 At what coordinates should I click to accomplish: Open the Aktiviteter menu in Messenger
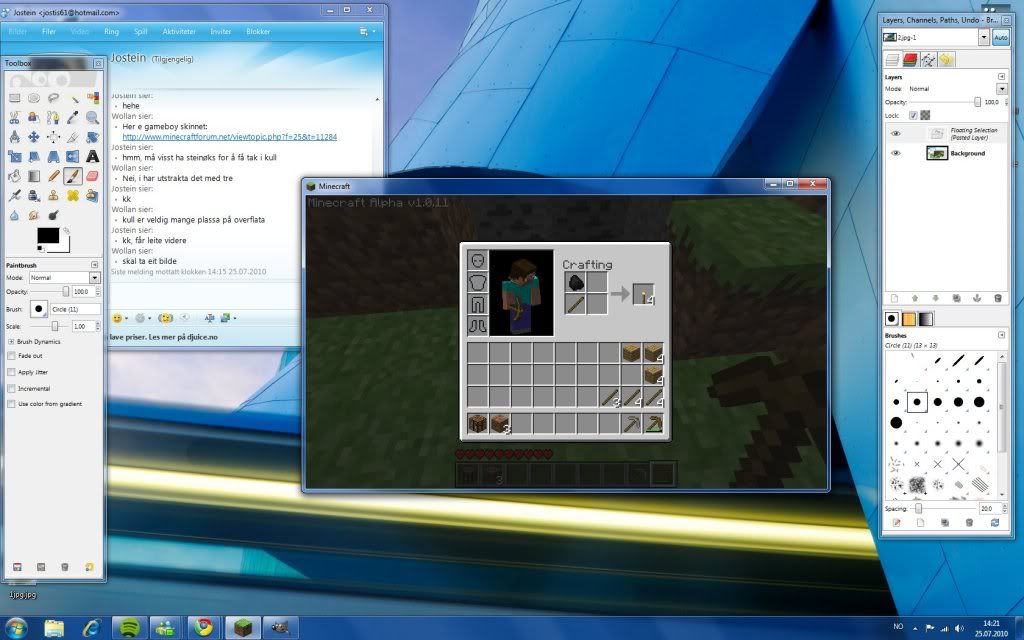179,31
